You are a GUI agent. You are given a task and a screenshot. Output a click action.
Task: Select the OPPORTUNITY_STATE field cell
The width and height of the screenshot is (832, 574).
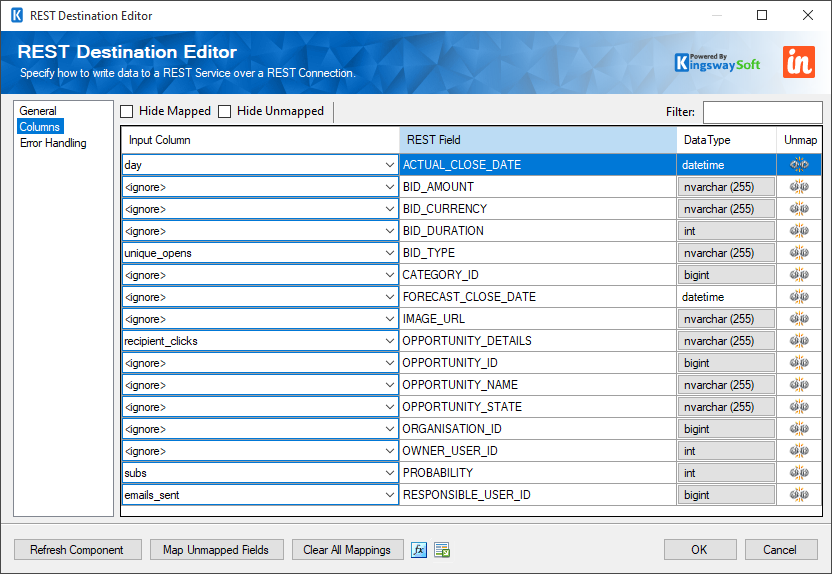coord(538,407)
